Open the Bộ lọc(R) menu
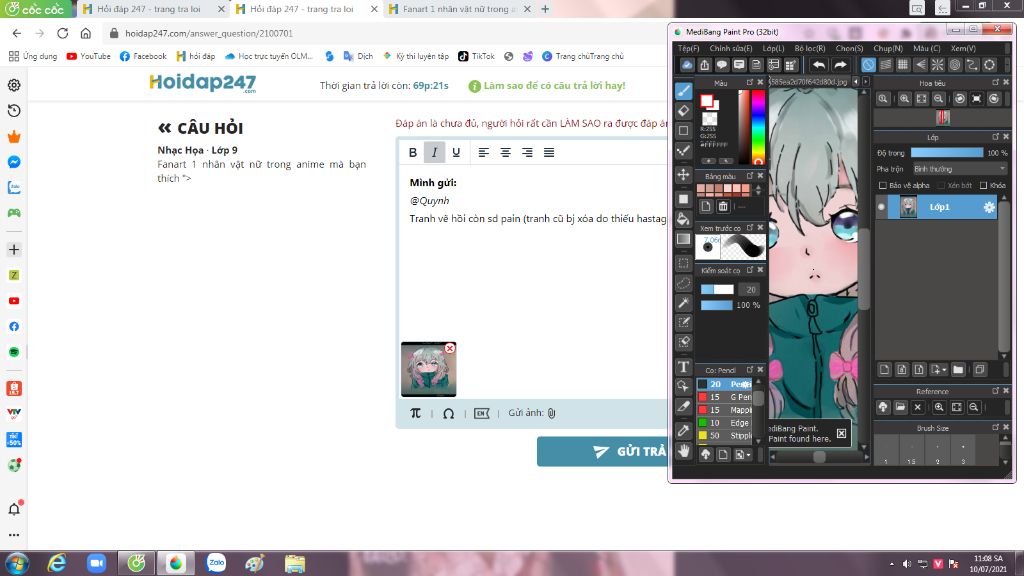Viewport: 1024px width, 576px height. pos(810,48)
